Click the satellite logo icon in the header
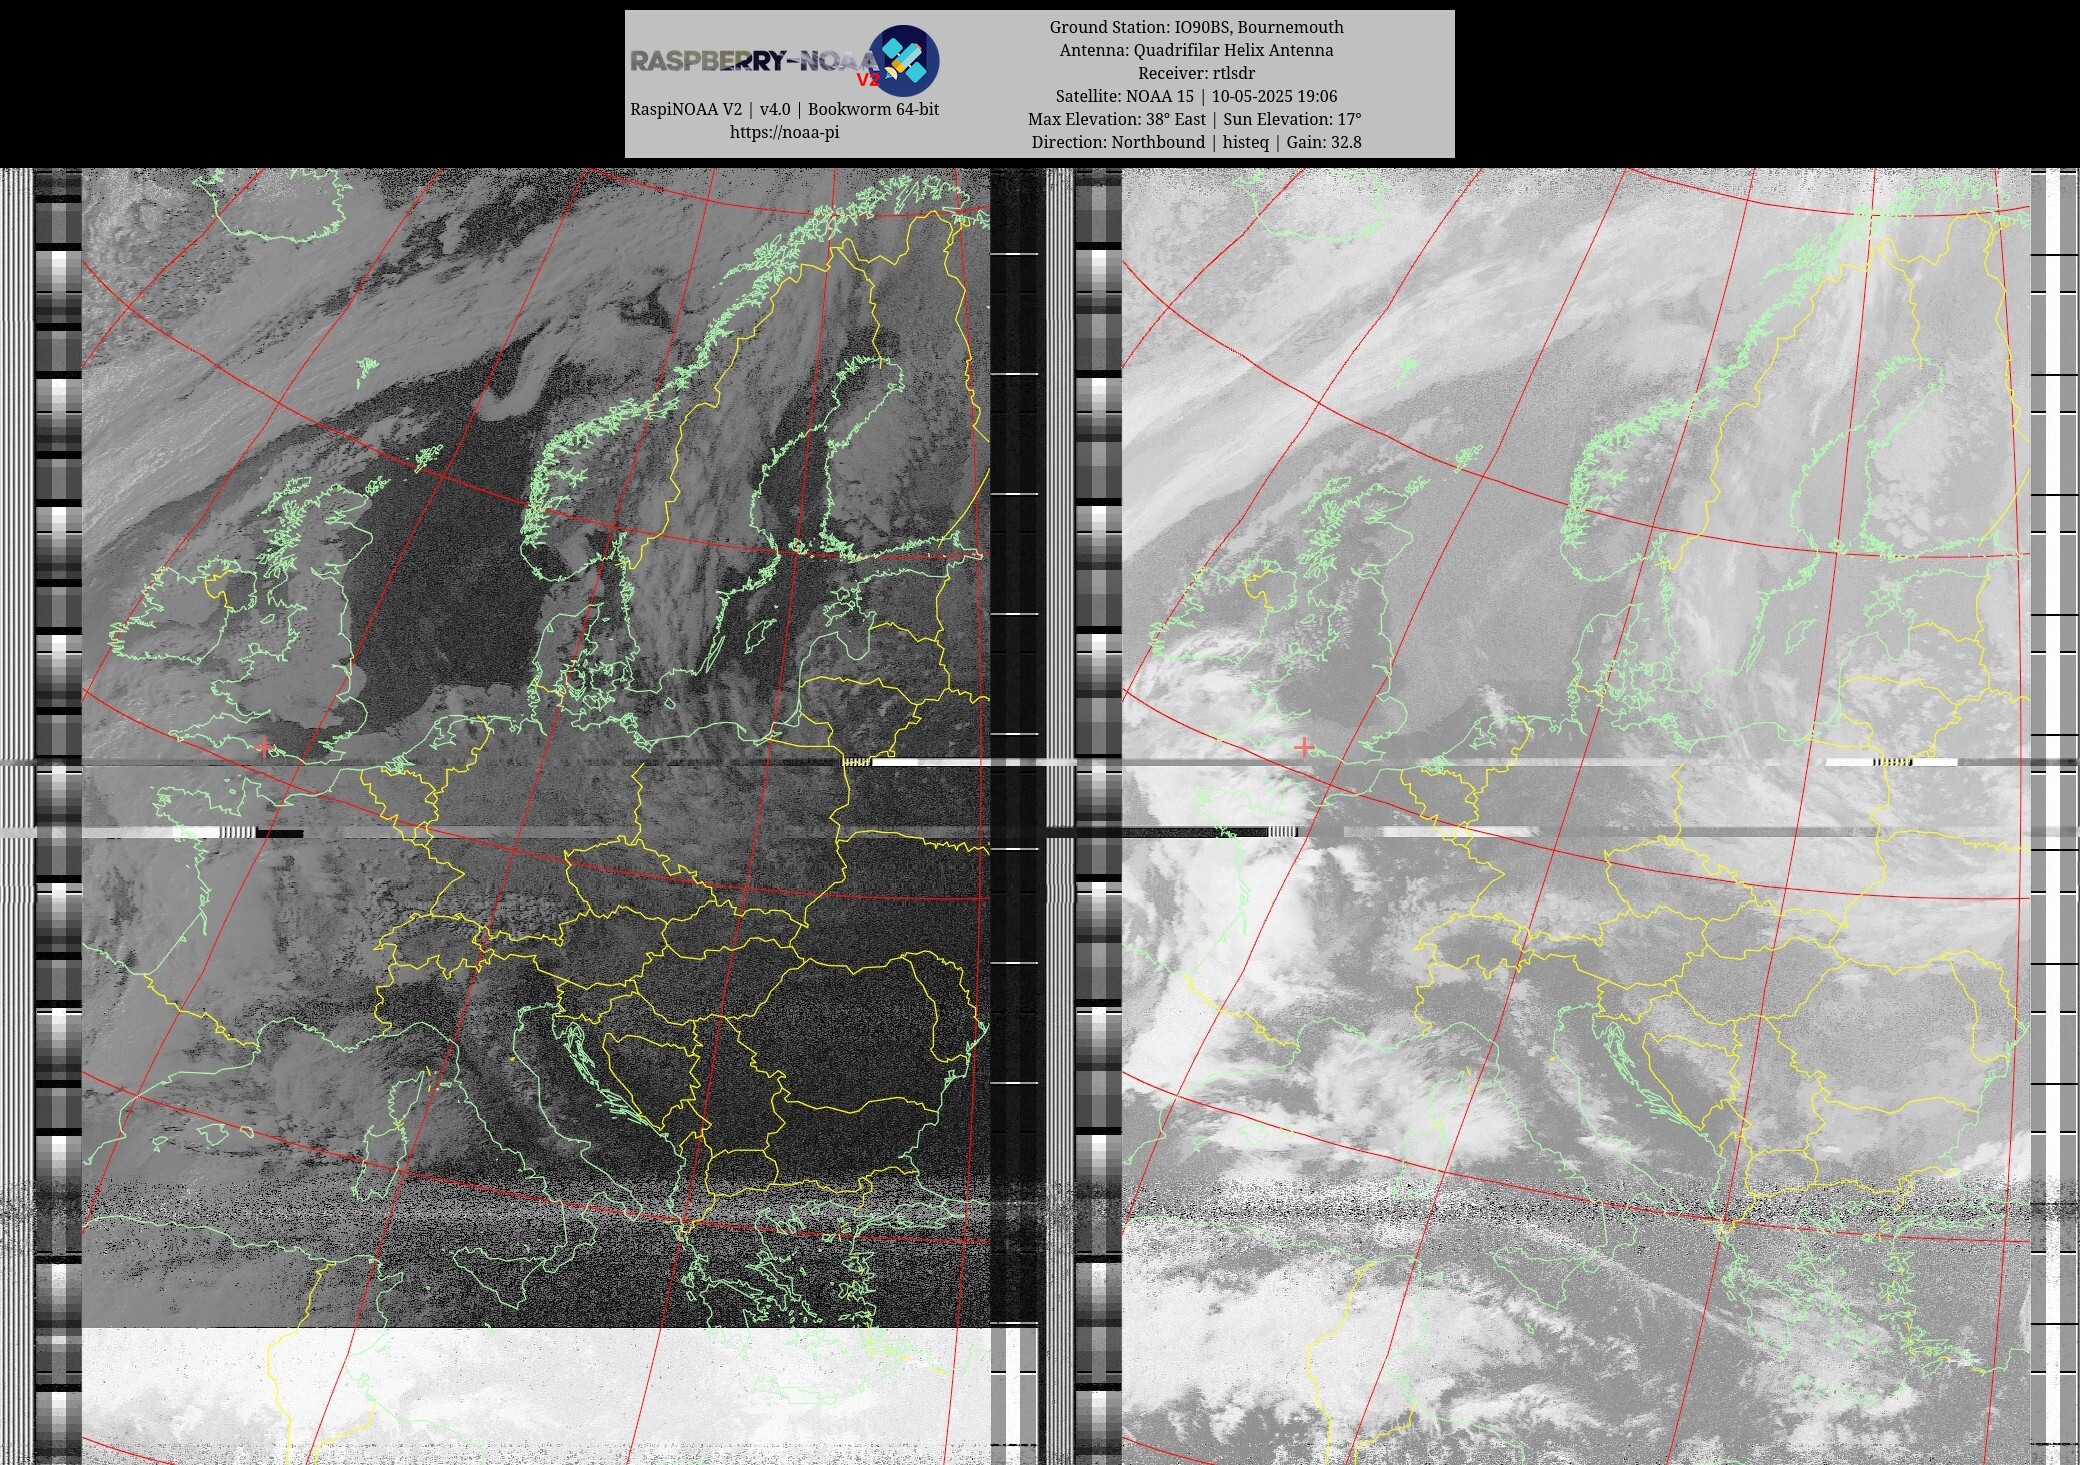Screen dimensions: 2080x1465 903,61
